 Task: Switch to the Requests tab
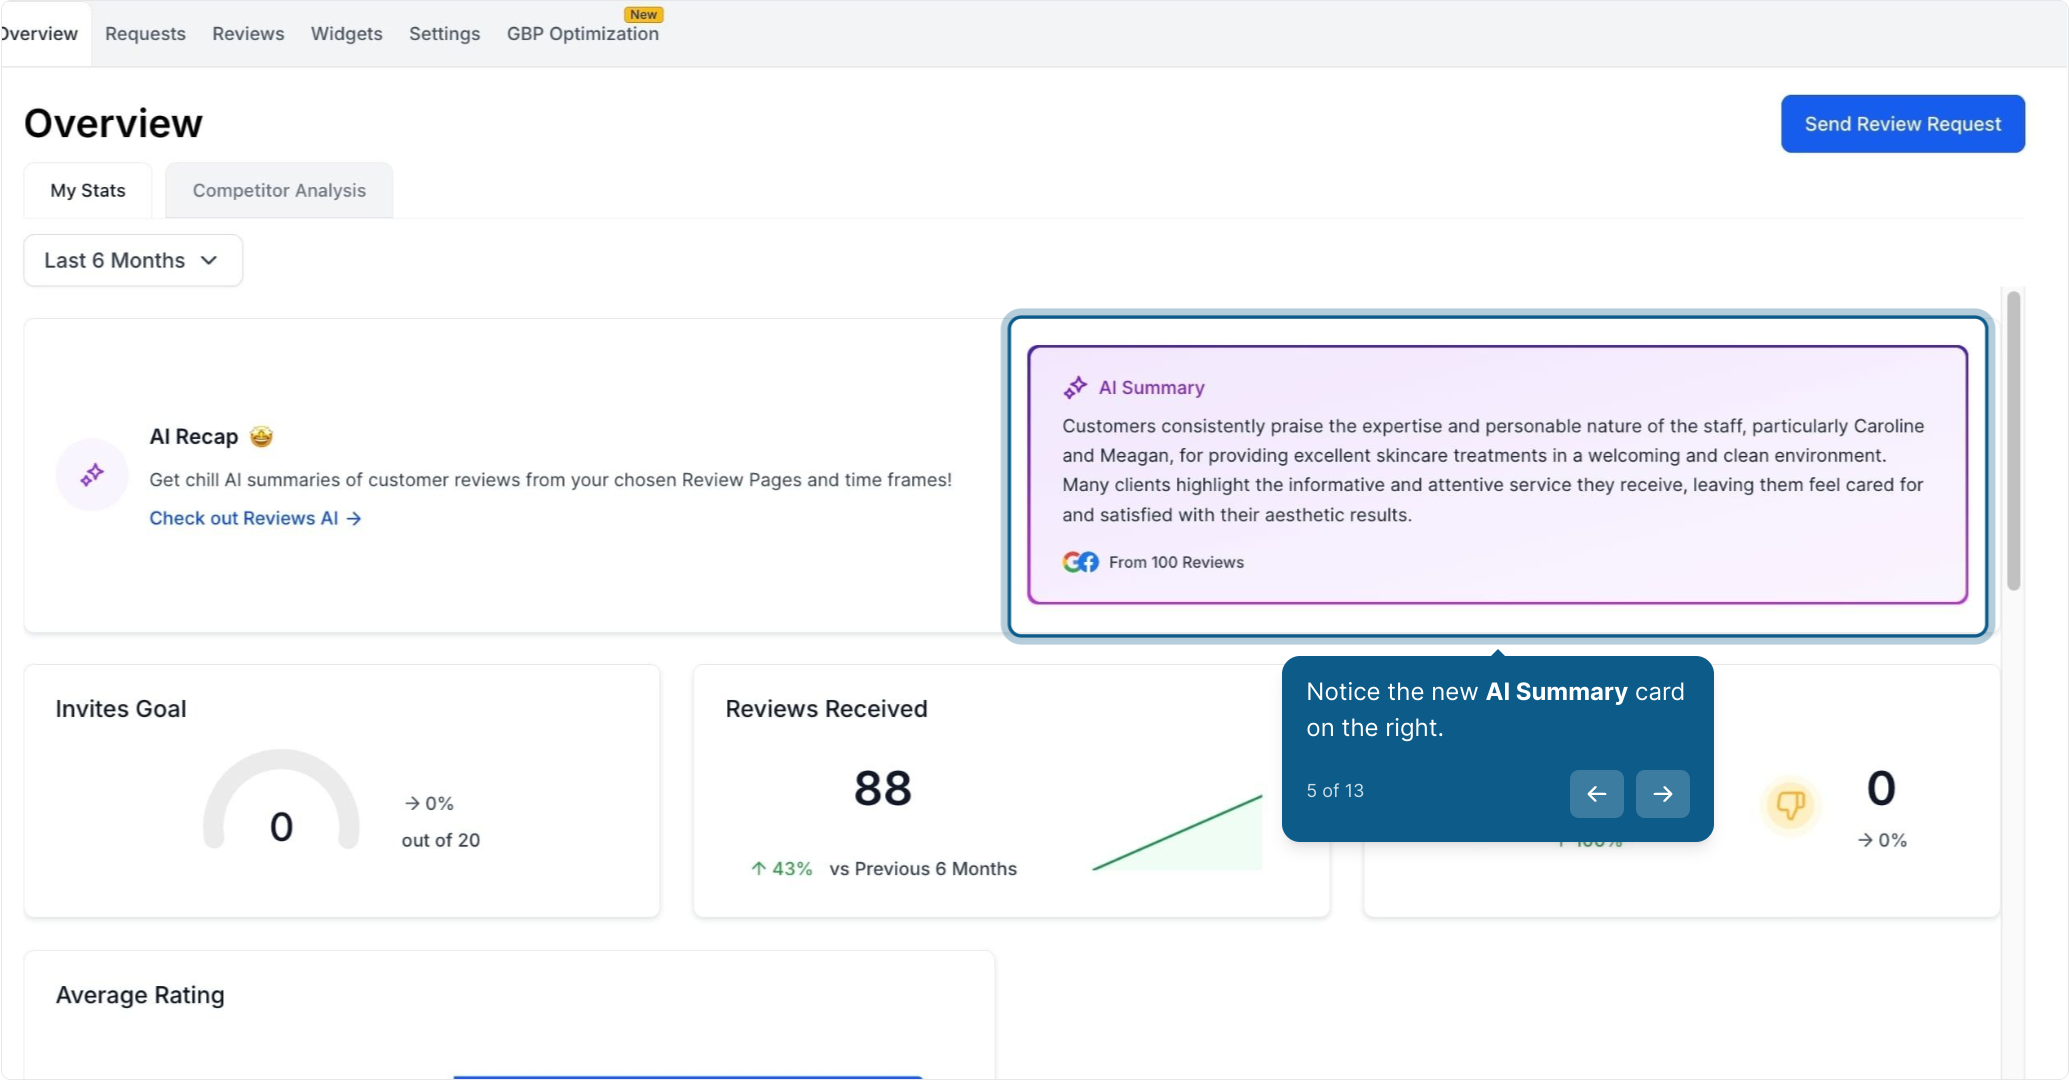point(145,34)
